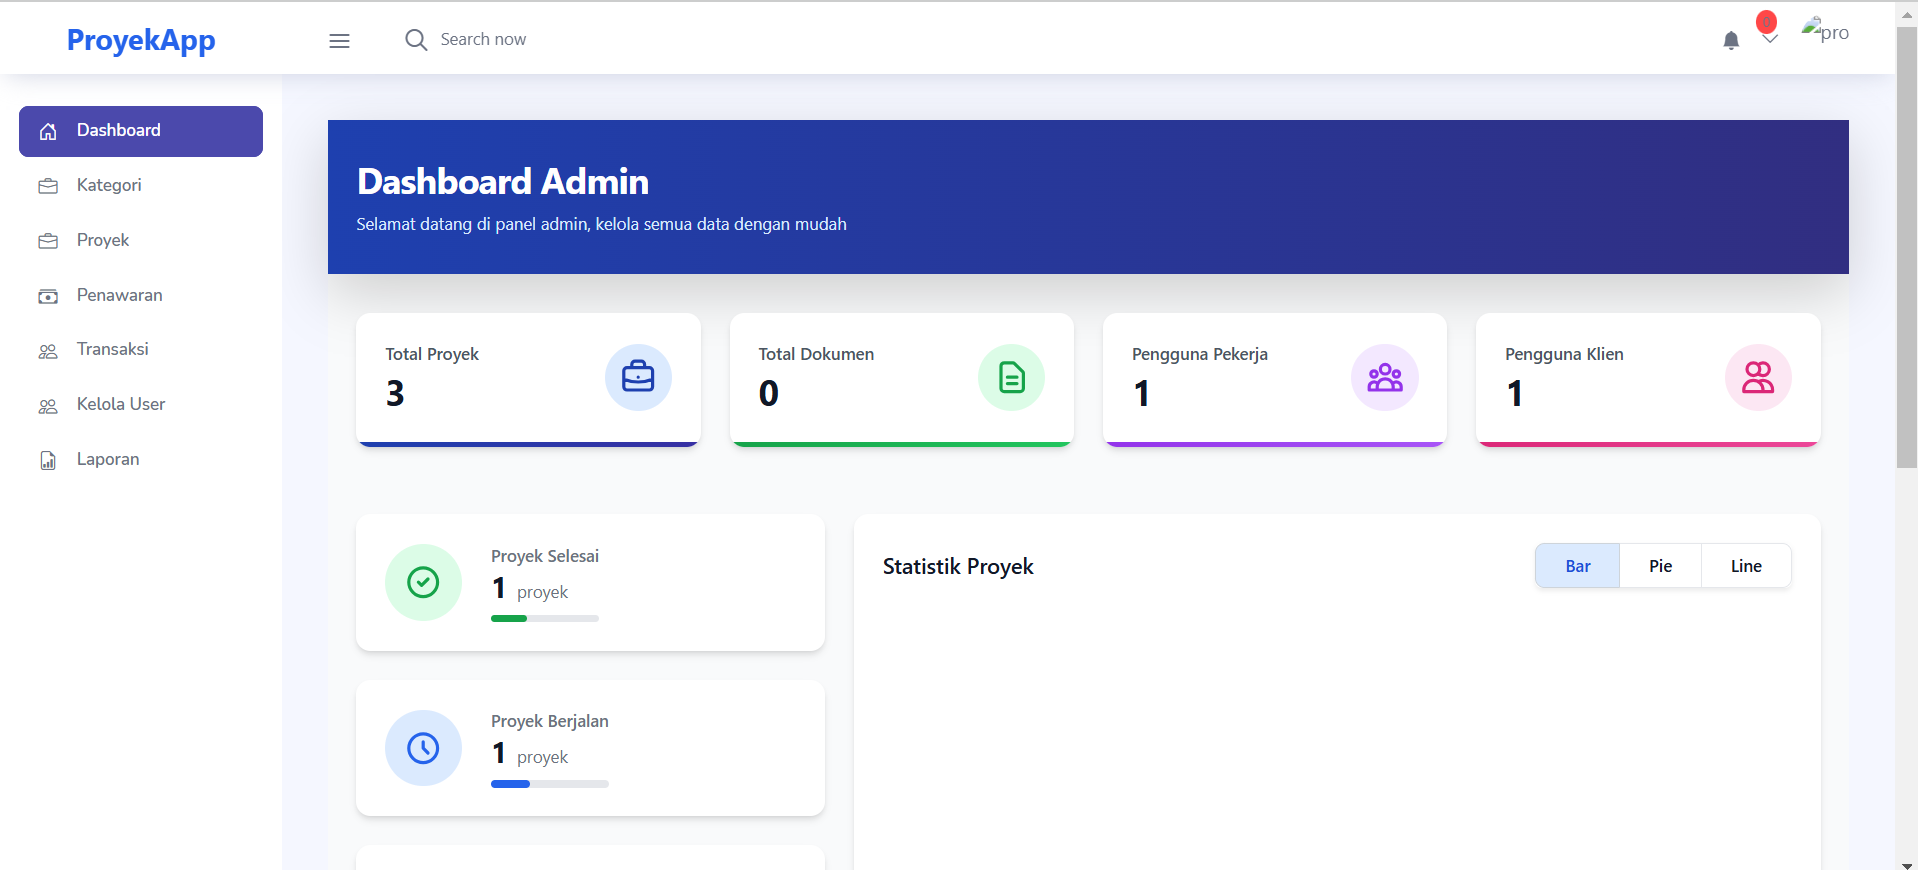Click the Proyek Selesai progress bar
This screenshot has width=1918, height=870.
[544, 618]
